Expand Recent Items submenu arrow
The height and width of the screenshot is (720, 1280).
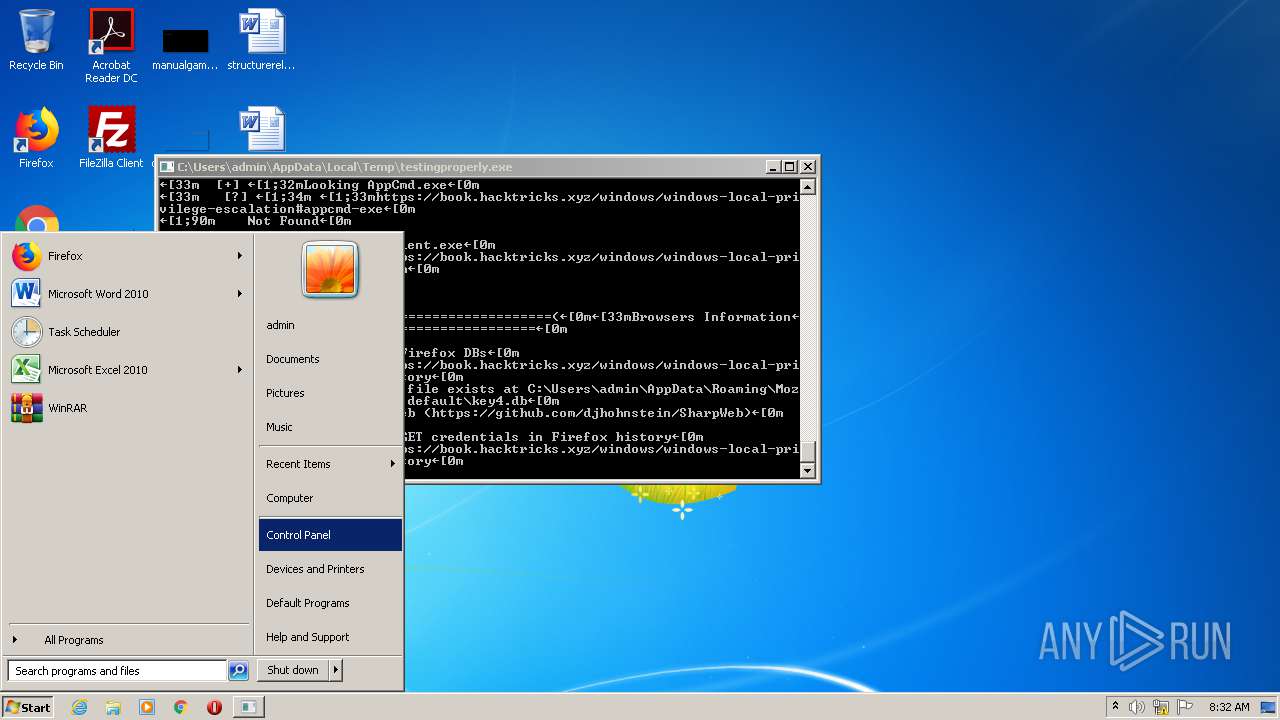point(393,464)
